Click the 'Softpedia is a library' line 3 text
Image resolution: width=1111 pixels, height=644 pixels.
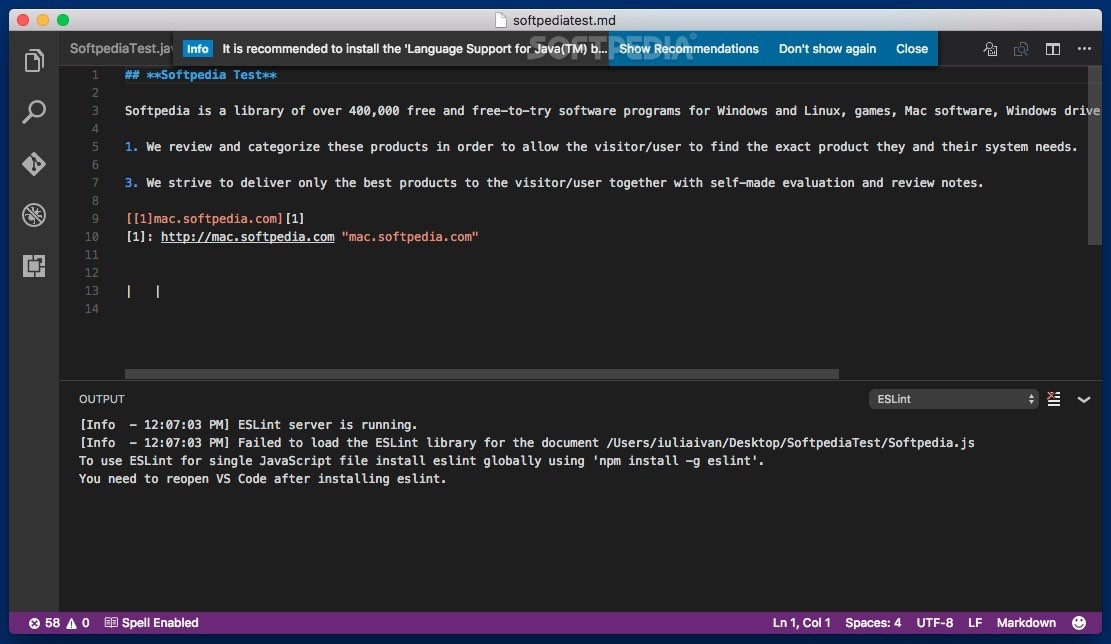point(612,111)
